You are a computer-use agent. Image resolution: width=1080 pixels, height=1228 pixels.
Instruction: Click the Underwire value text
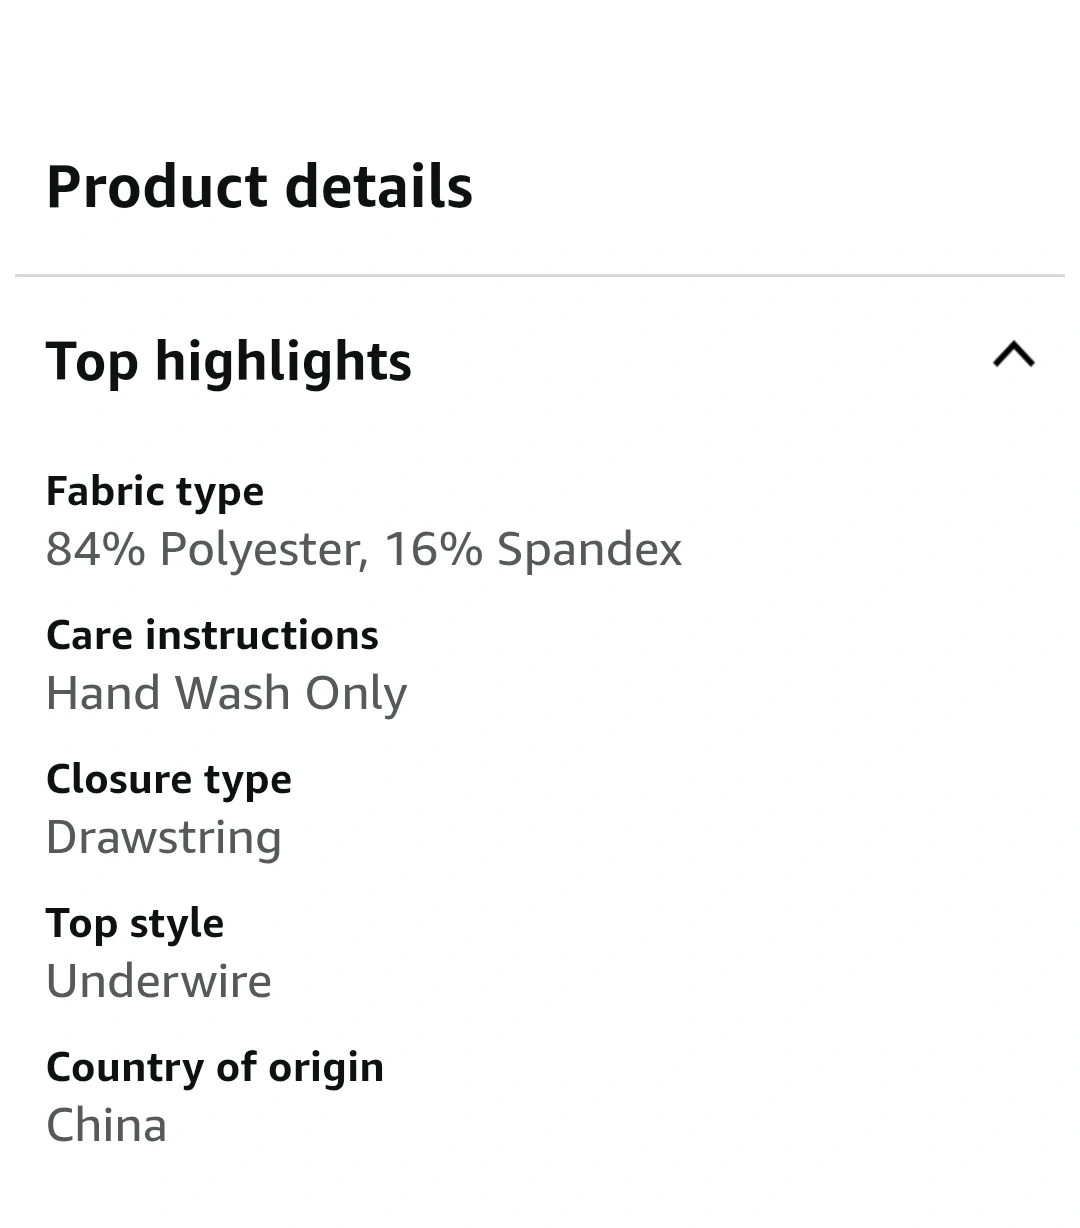click(x=159, y=981)
